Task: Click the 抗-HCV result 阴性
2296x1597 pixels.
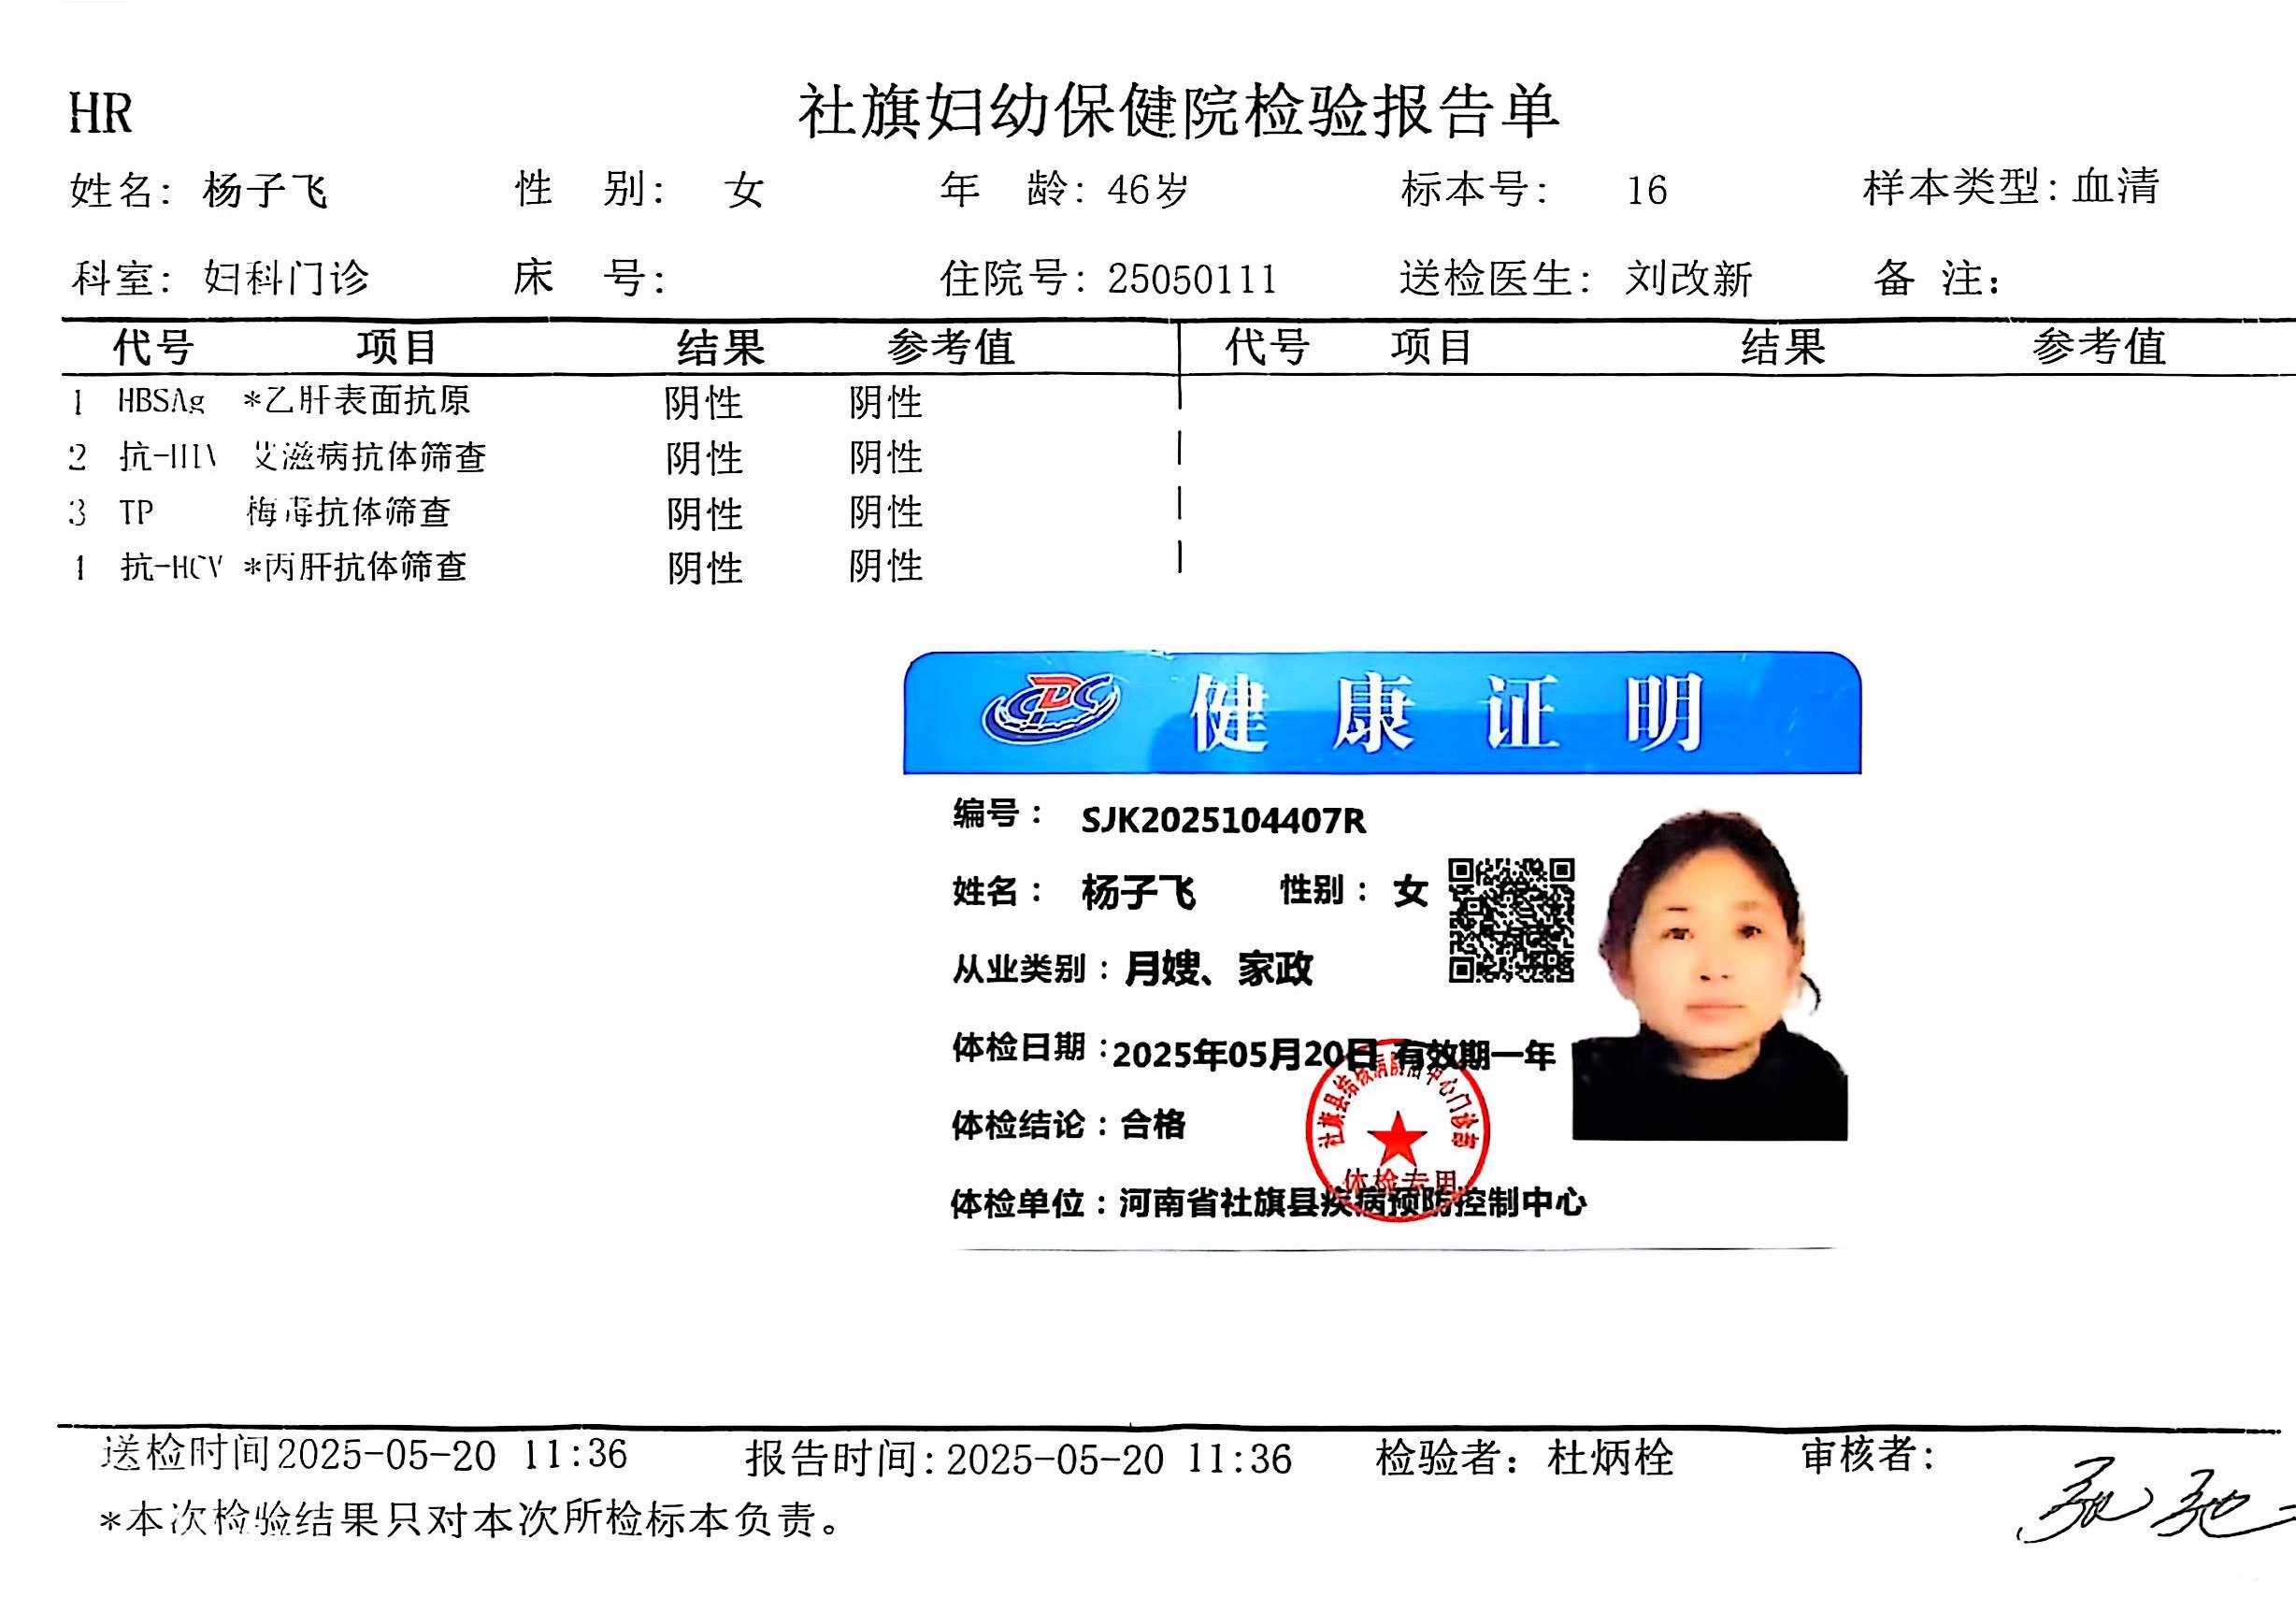Action: coord(705,568)
